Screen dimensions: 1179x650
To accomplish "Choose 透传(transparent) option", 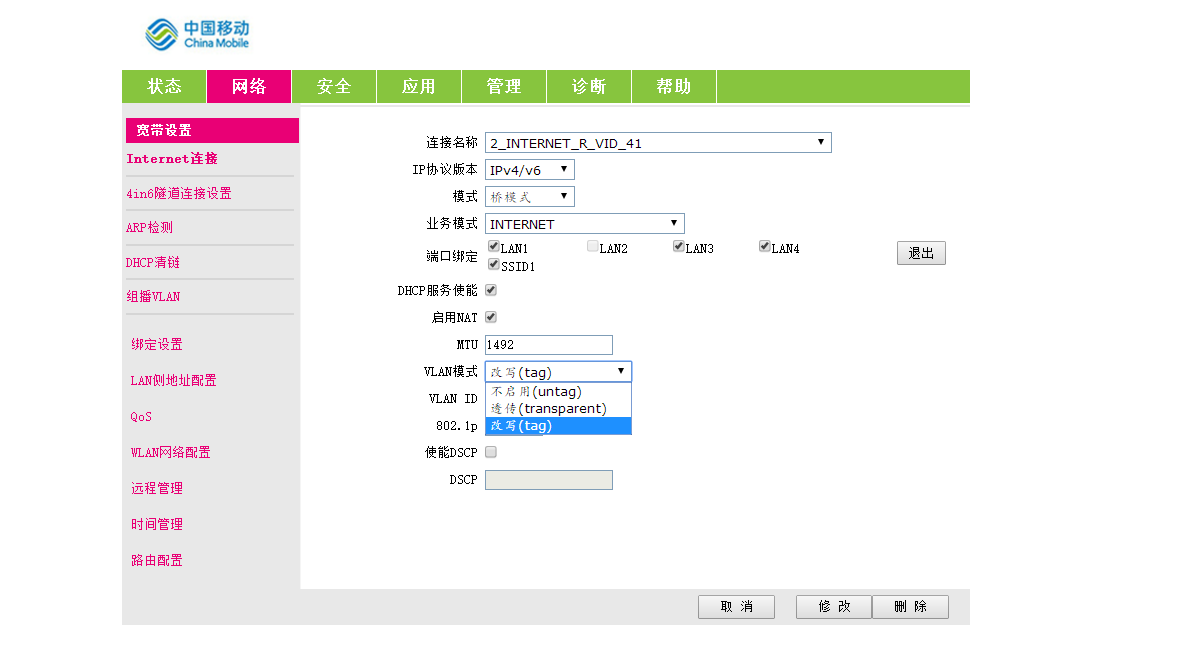I will [x=558, y=409].
